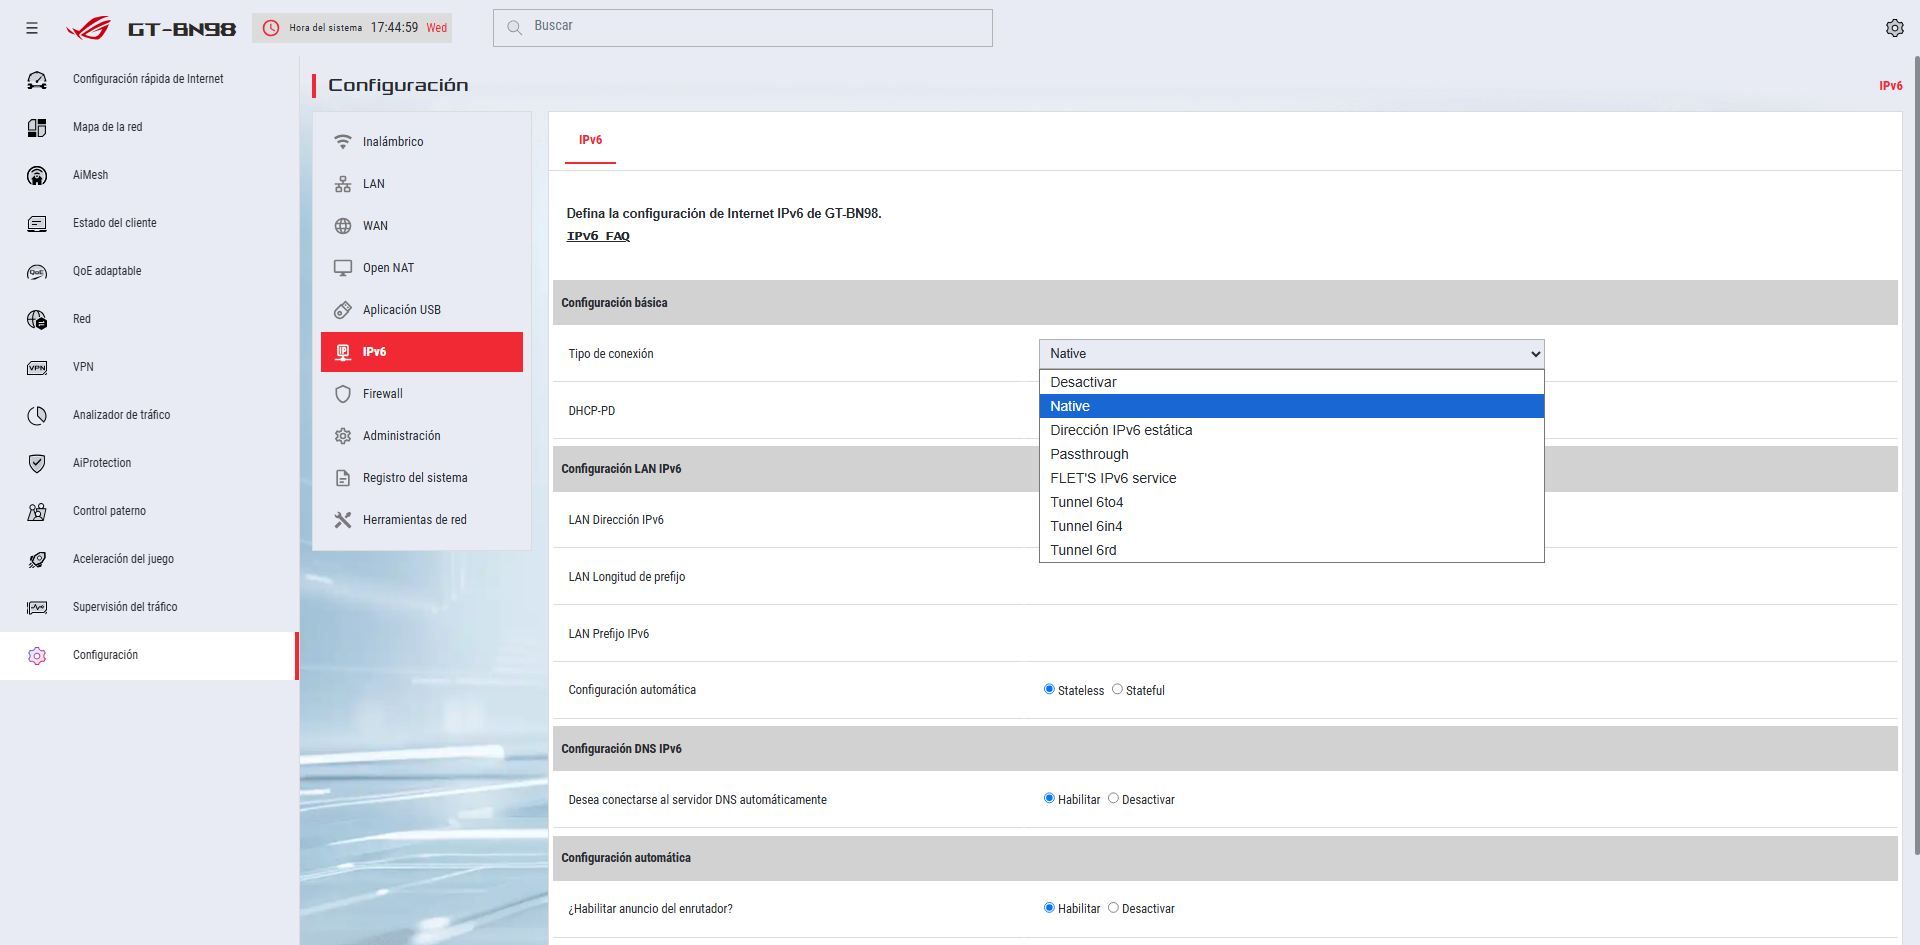Open the IPv6 FAQ link
Viewport: 1920px width, 945px height.
[x=598, y=236]
